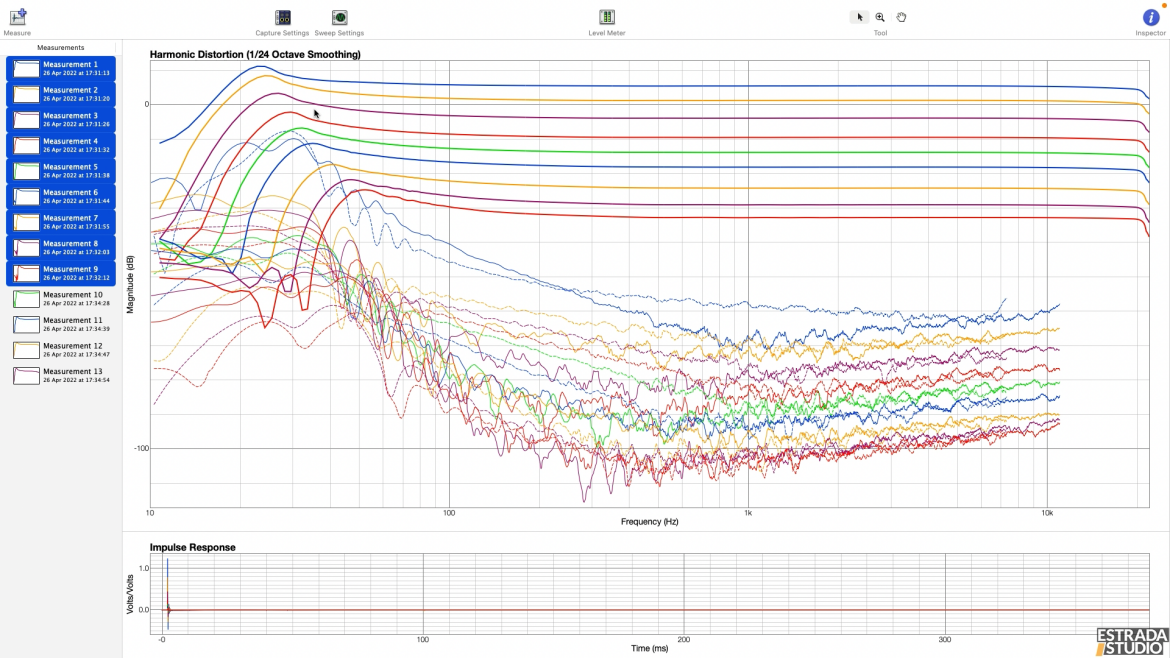Select Measurement 10 in the list
The image size is (1170, 658).
click(x=61, y=299)
